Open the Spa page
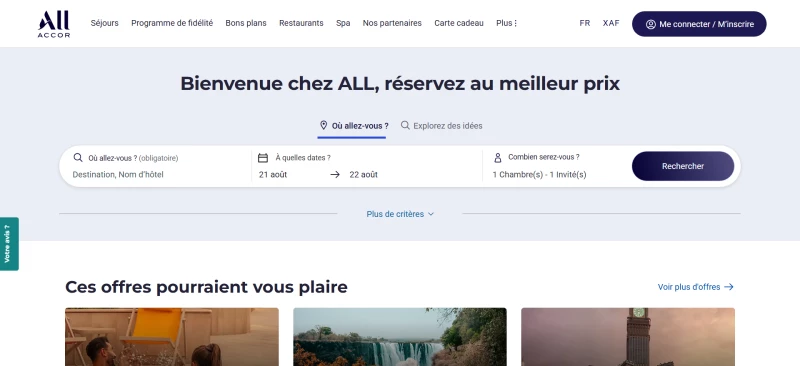The height and width of the screenshot is (366, 800). [x=343, y=23]
